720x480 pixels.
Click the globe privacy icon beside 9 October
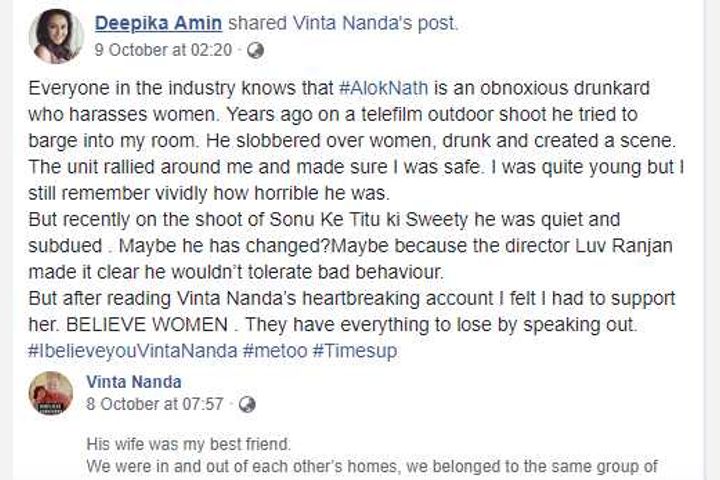click(x=255, y=47)
